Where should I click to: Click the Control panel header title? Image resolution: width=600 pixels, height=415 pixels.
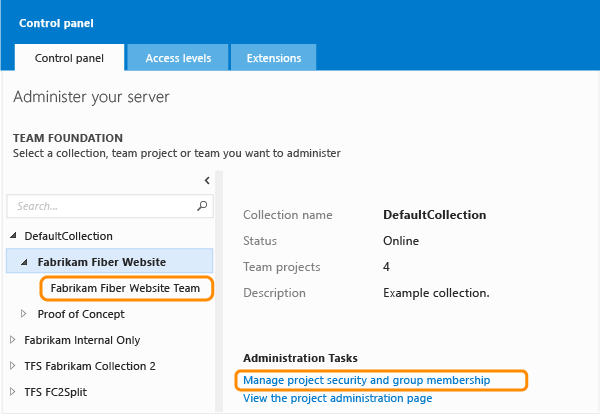(x=56, y=23)
